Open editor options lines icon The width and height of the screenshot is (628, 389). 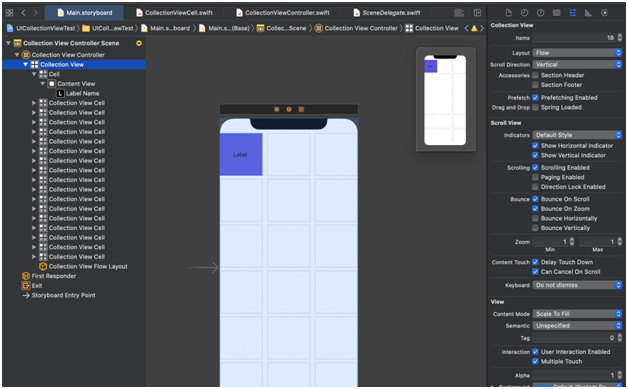tap(459, 13)
